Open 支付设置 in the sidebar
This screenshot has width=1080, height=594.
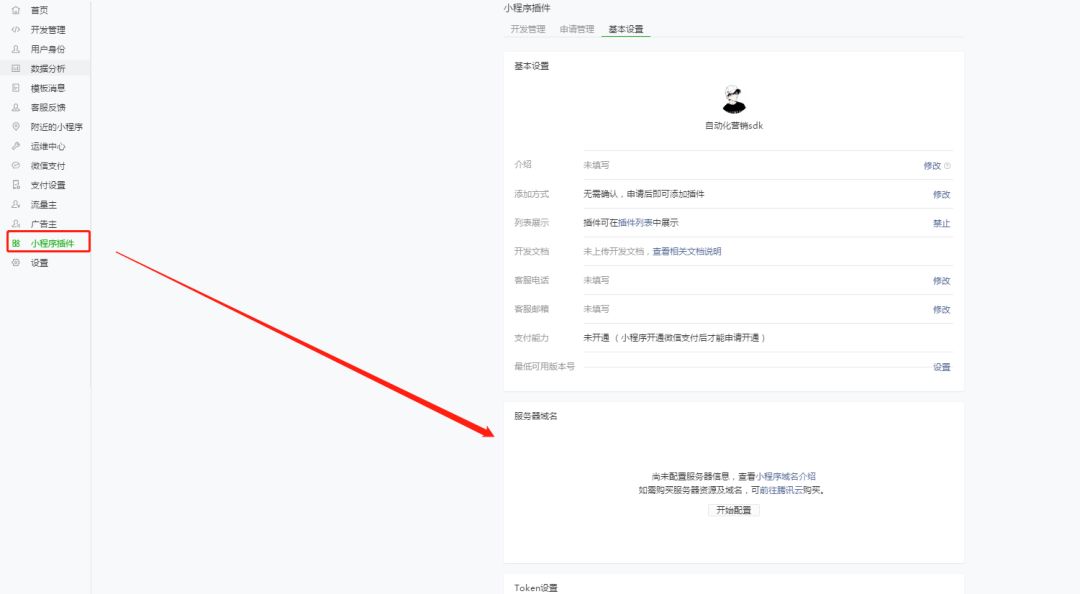(48, 185)
